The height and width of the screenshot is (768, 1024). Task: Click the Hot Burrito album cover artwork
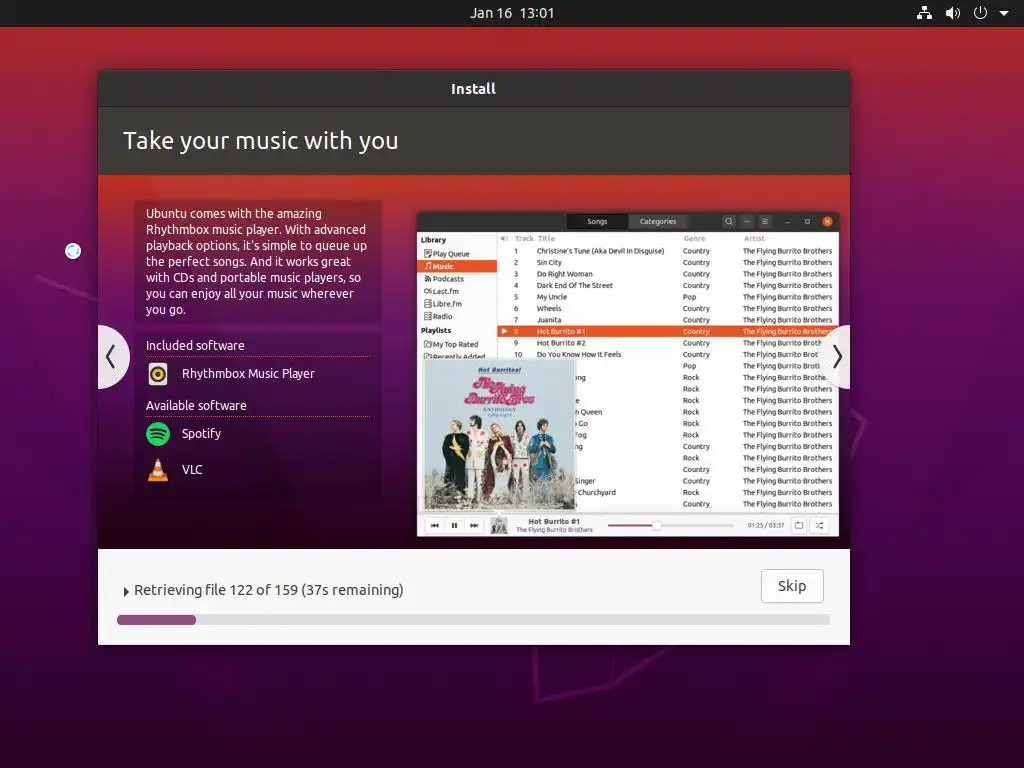500,434
